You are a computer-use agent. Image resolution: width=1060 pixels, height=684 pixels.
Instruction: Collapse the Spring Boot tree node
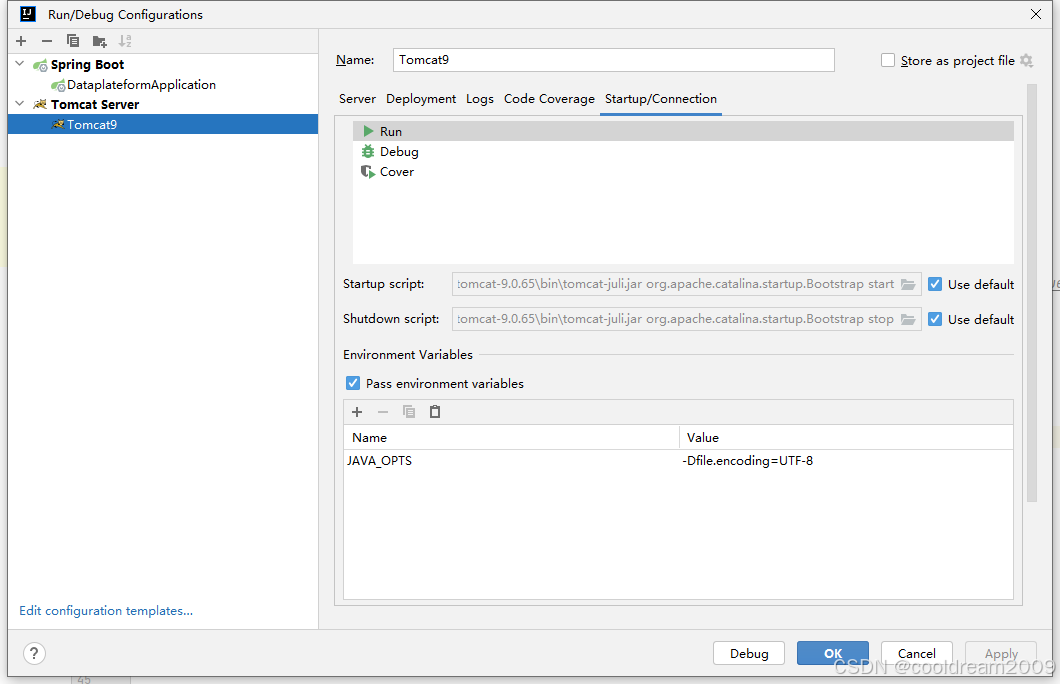pos(20,64)
